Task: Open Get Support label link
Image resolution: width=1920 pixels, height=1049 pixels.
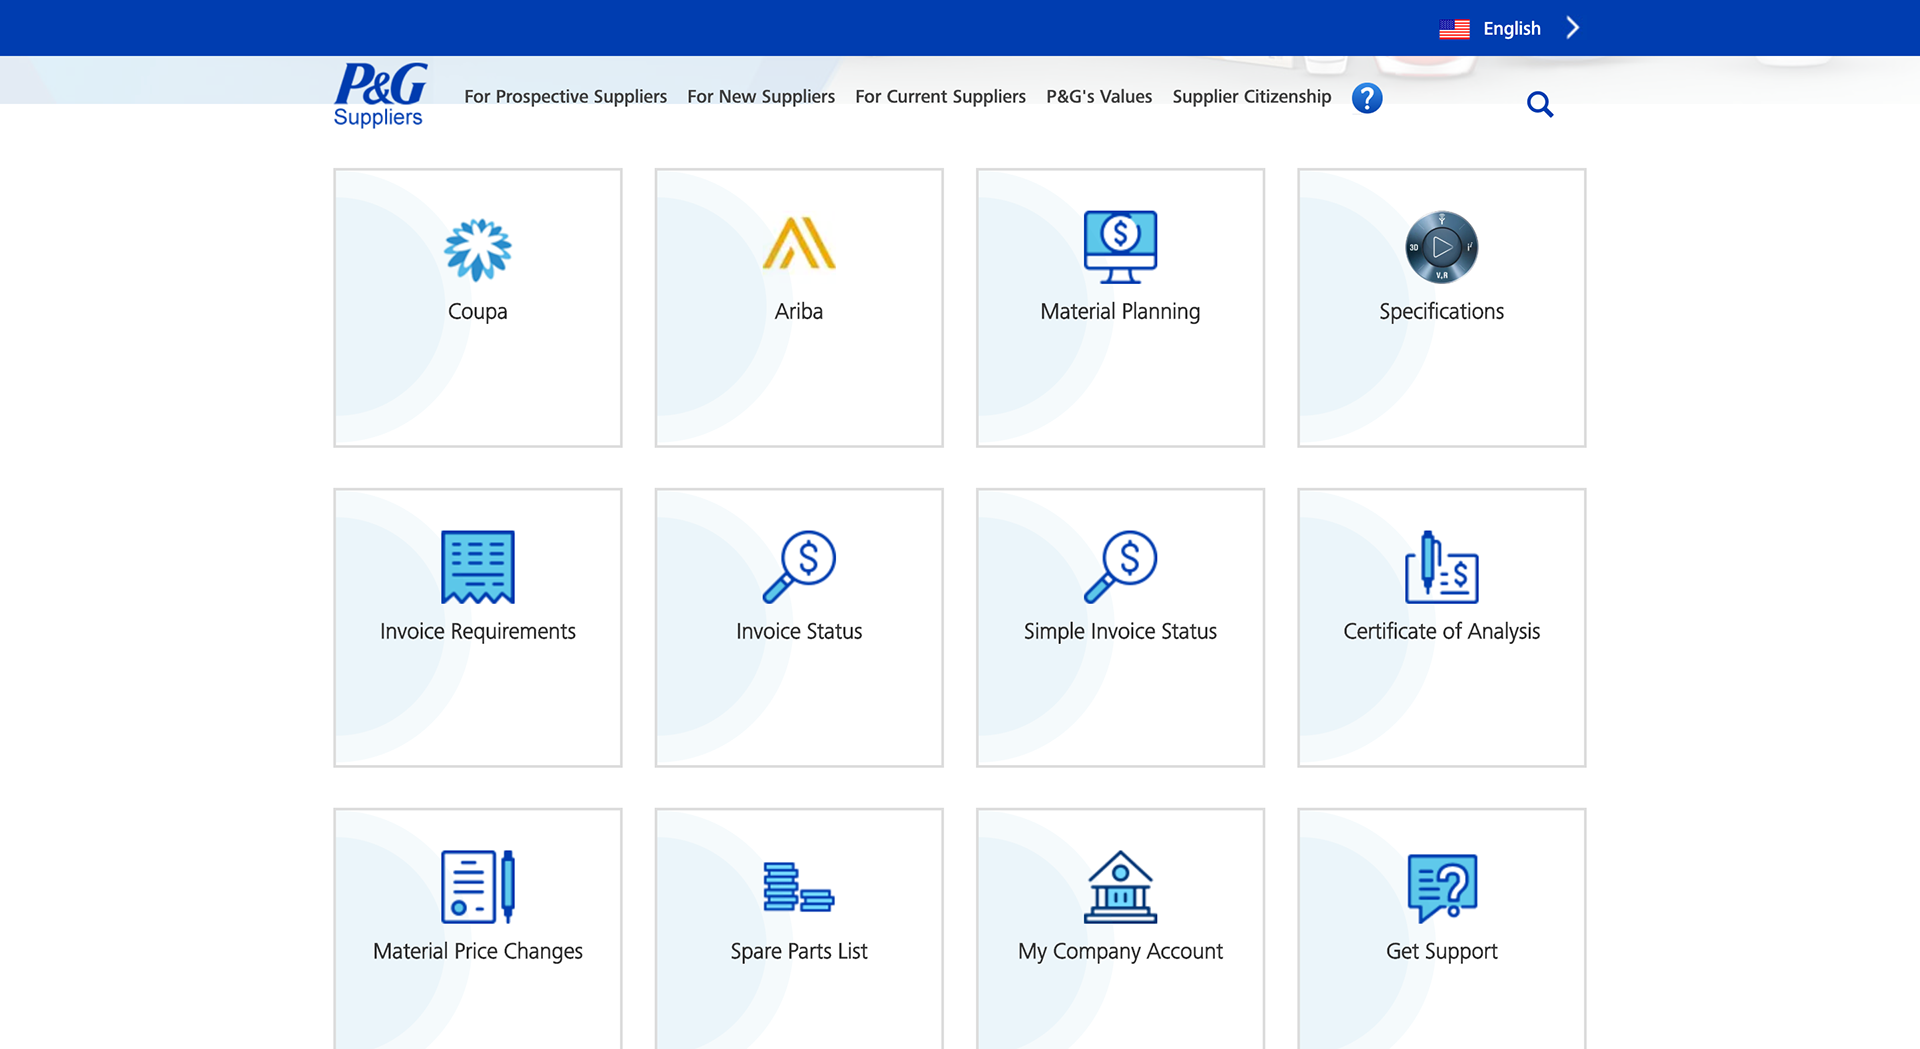Action: pyautogui.click(x=1441, y=951)
